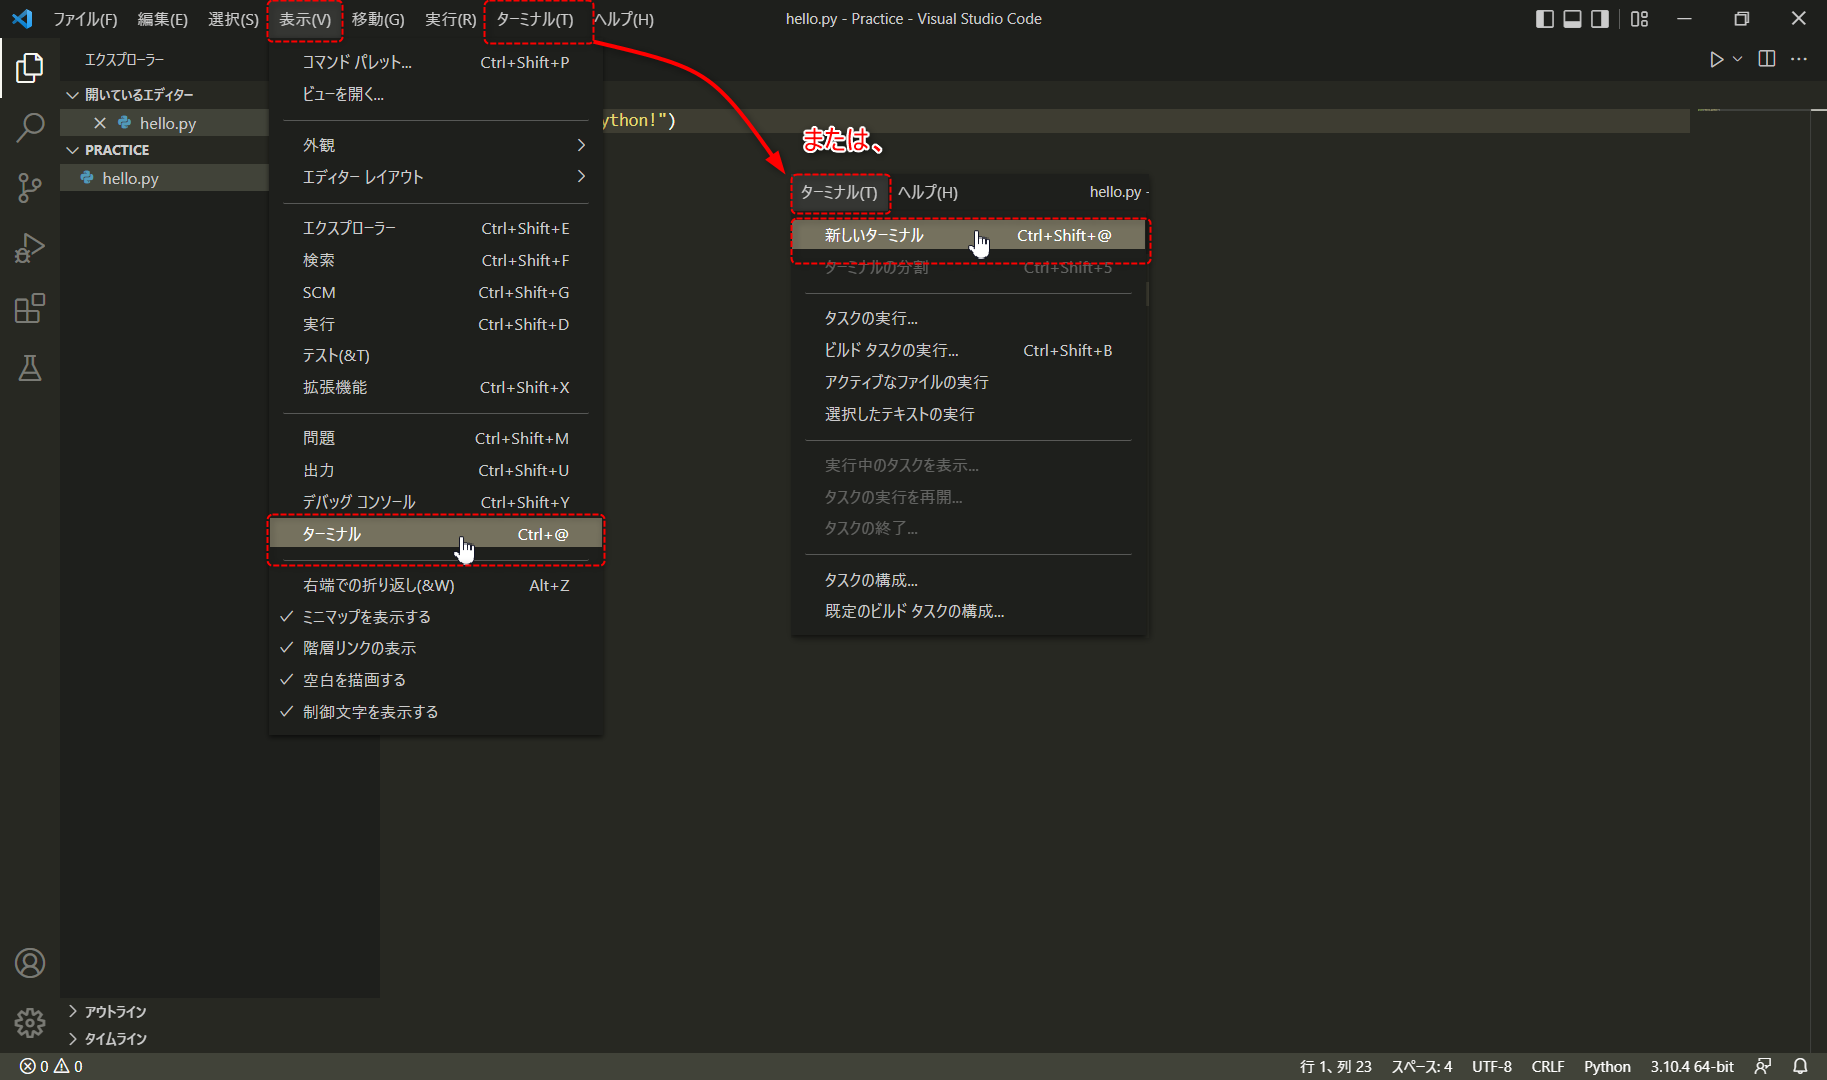This screenshot has width=1827, height=1080.
Task: Select コマンド パレット... menu entry
Action: point(436,62)
